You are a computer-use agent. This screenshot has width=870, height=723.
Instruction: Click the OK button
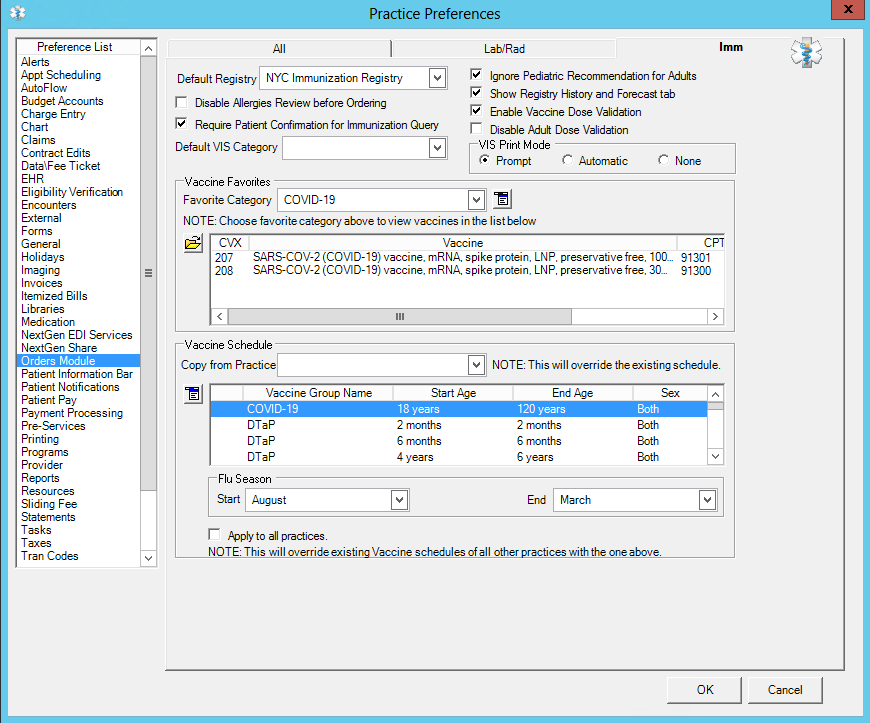tap(705, 690)
